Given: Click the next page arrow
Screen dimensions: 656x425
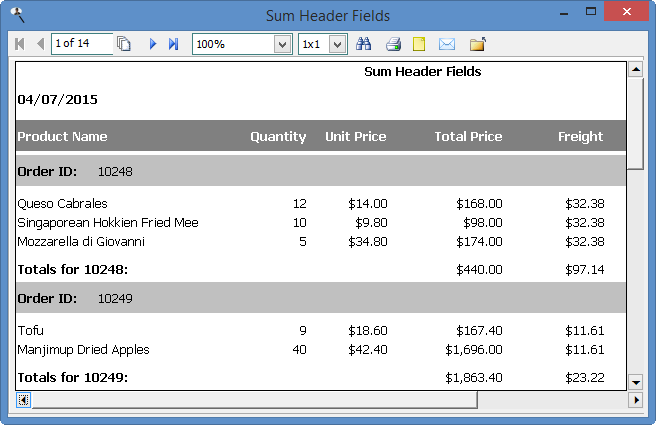Looking at the screenshot, I should coord(153,44).
